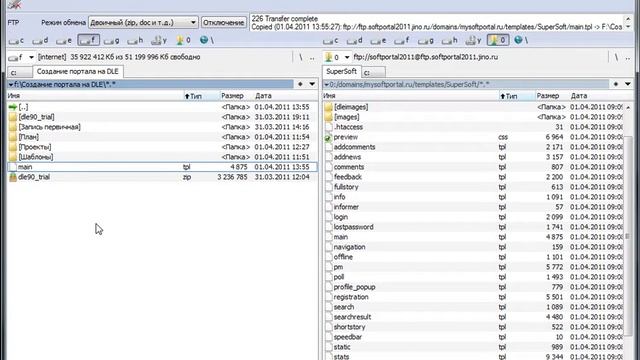Sort left panel by Имя column
640x360 pixels.
click(x=95, y=96)
